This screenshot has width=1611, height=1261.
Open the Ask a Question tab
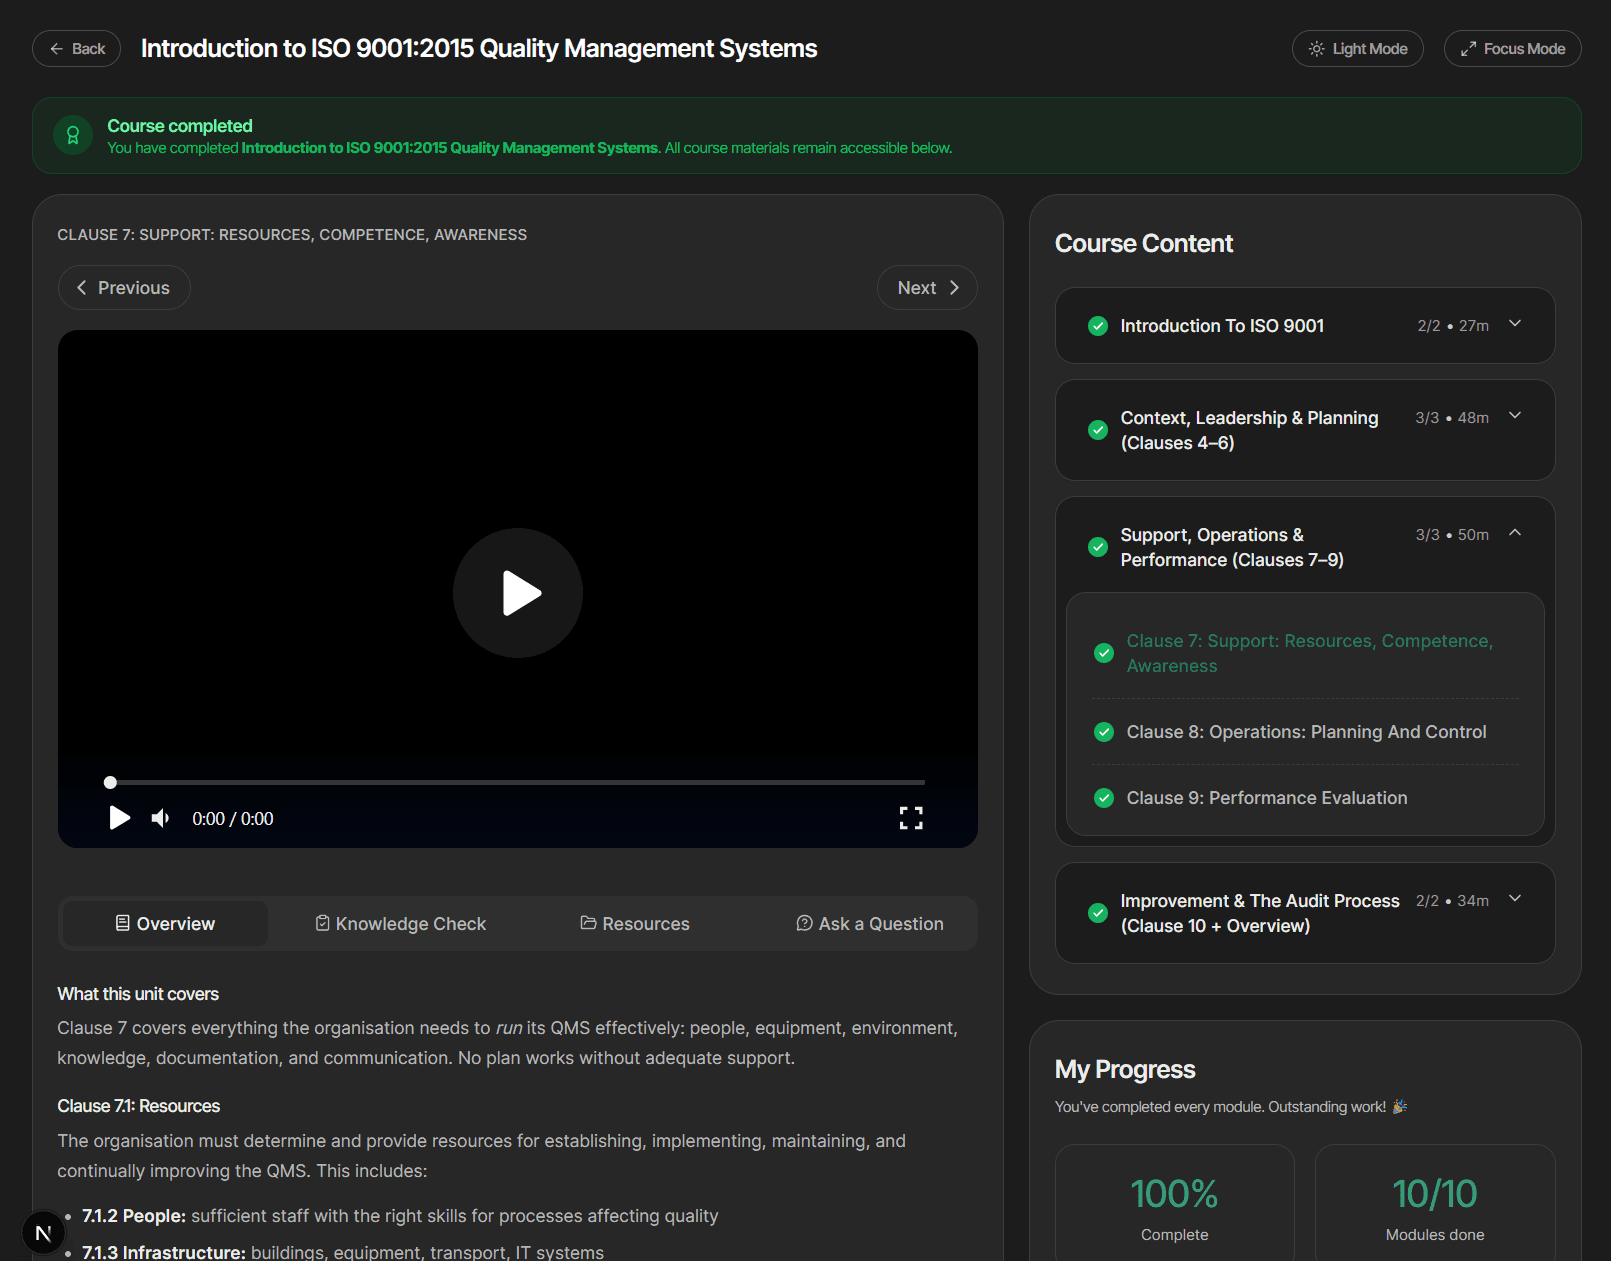tap(870, 923)
